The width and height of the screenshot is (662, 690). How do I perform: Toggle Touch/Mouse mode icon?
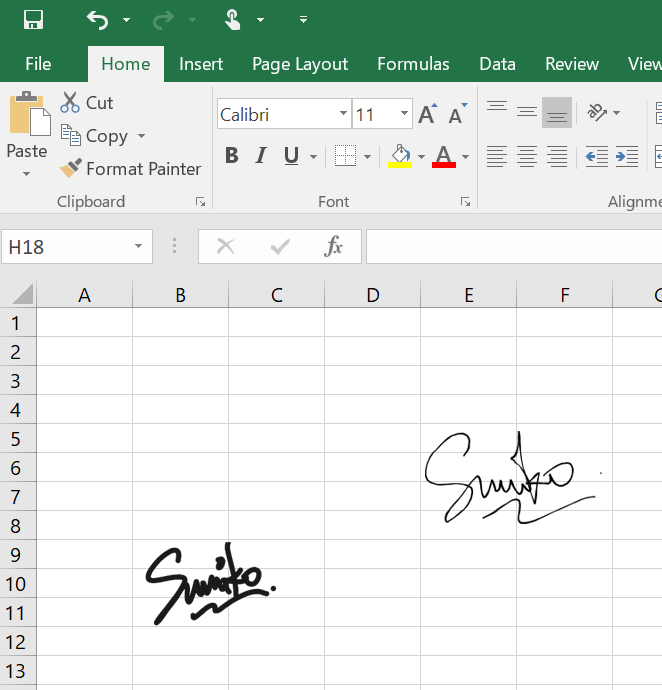pos(232,20)
